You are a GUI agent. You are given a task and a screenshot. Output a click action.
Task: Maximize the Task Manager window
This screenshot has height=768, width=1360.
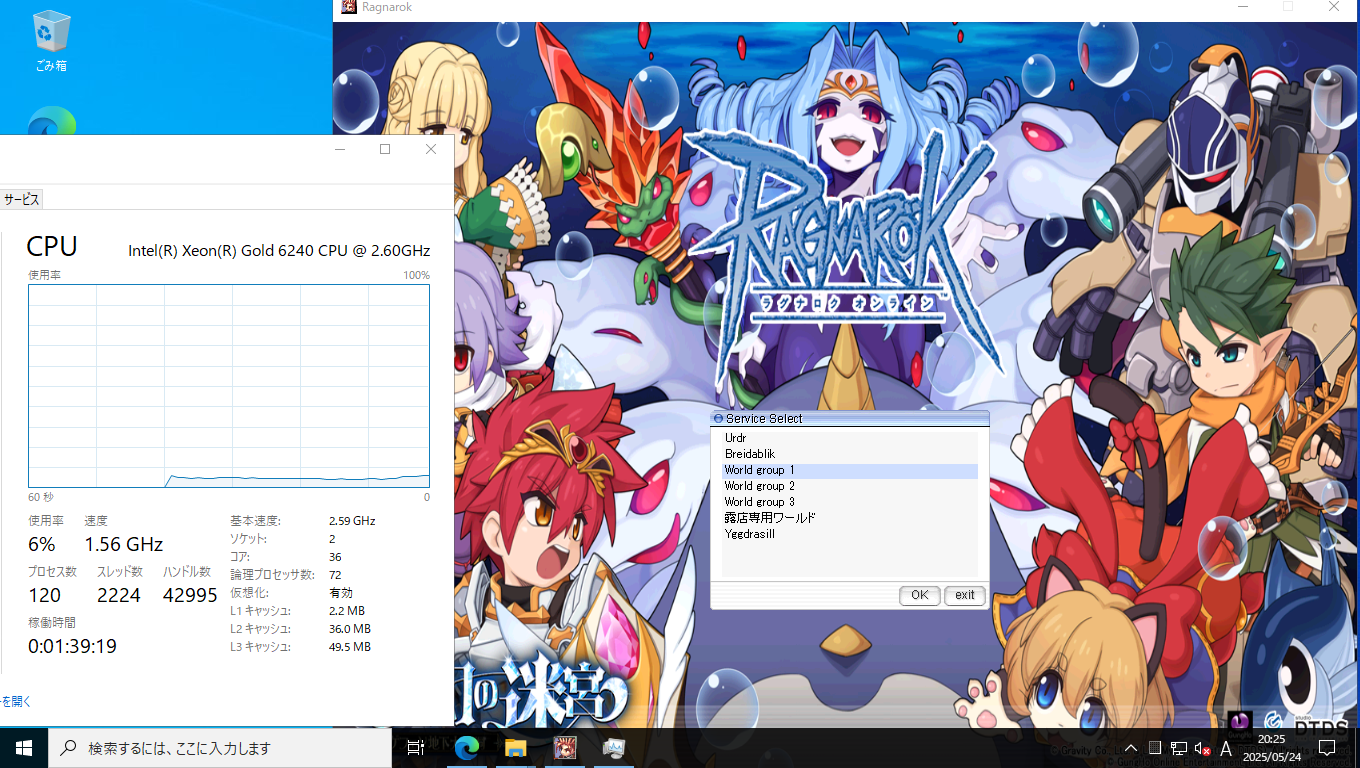tap(385, 149)
